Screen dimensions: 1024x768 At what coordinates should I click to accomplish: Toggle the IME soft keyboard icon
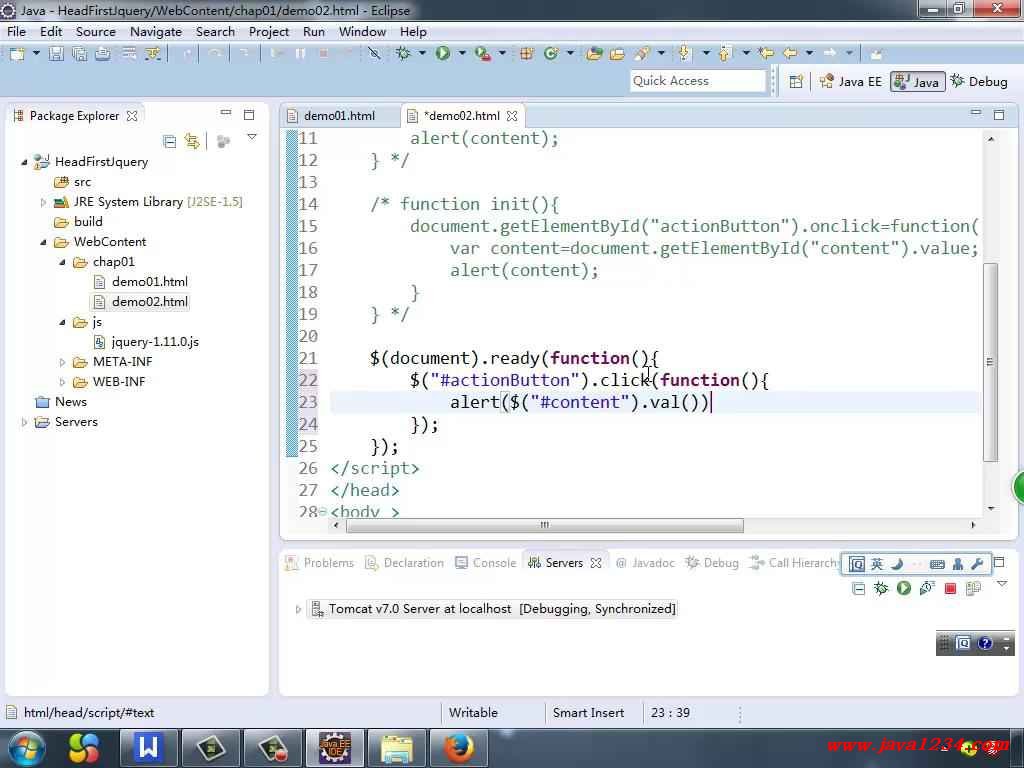point(937,564)
